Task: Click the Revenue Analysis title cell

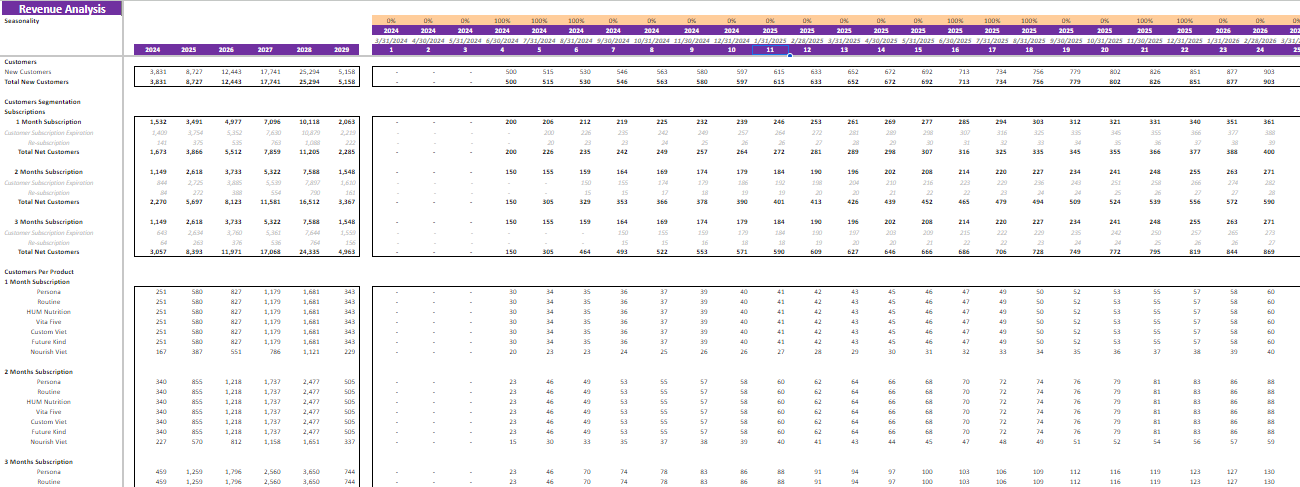Action: (x=61, y=8)
